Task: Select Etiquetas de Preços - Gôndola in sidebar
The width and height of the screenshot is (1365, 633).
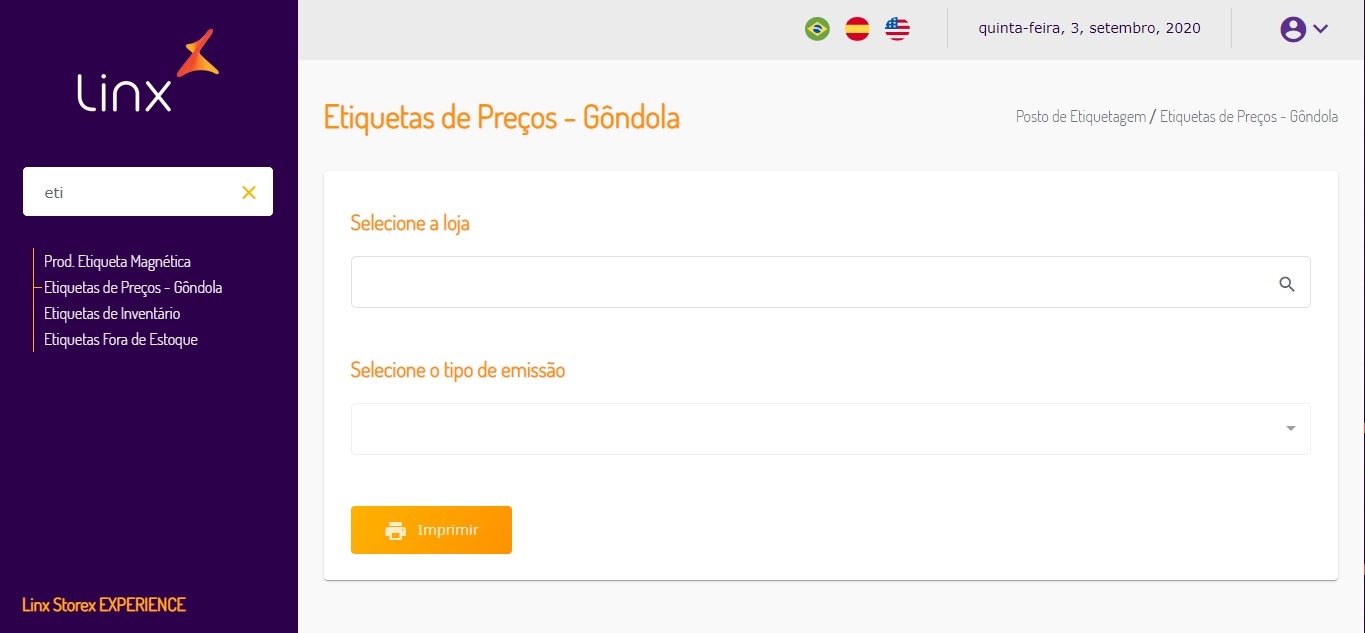Action: (x=133, y=288)
